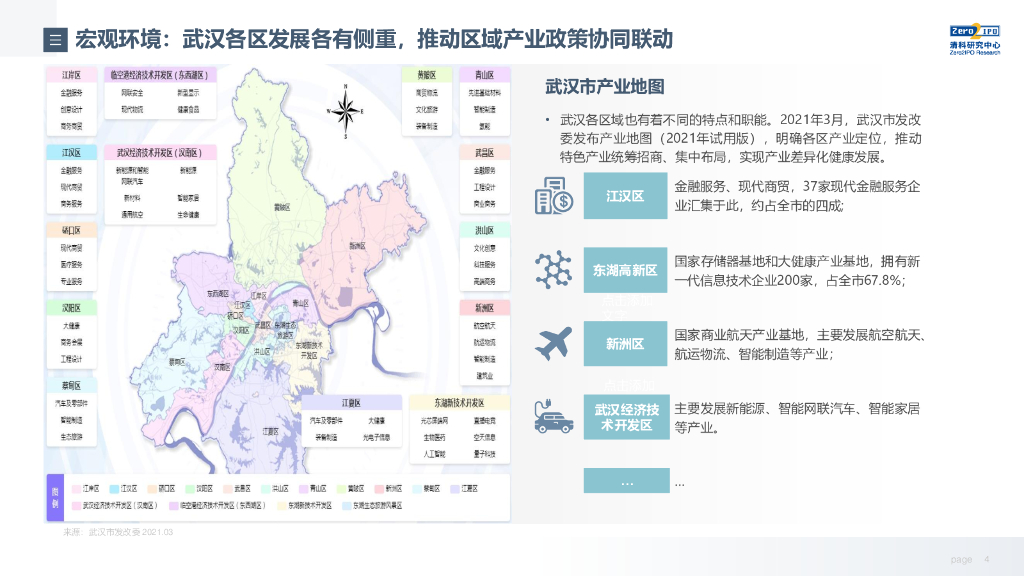This screenshot has height=576, width=1024.
Task: Click the 武汉经济技术开发区（汉南区）legend swatch
Action: (76, 505)
